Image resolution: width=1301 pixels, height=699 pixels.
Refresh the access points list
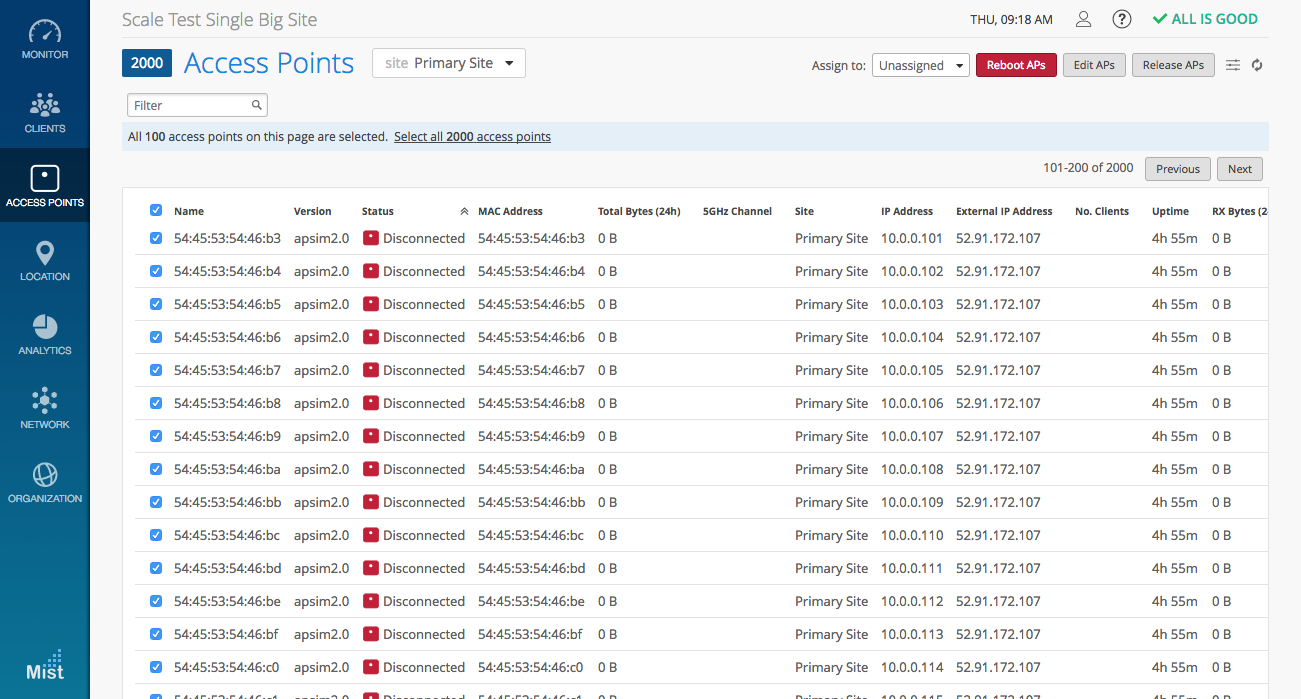click(x=1257, y=65)
